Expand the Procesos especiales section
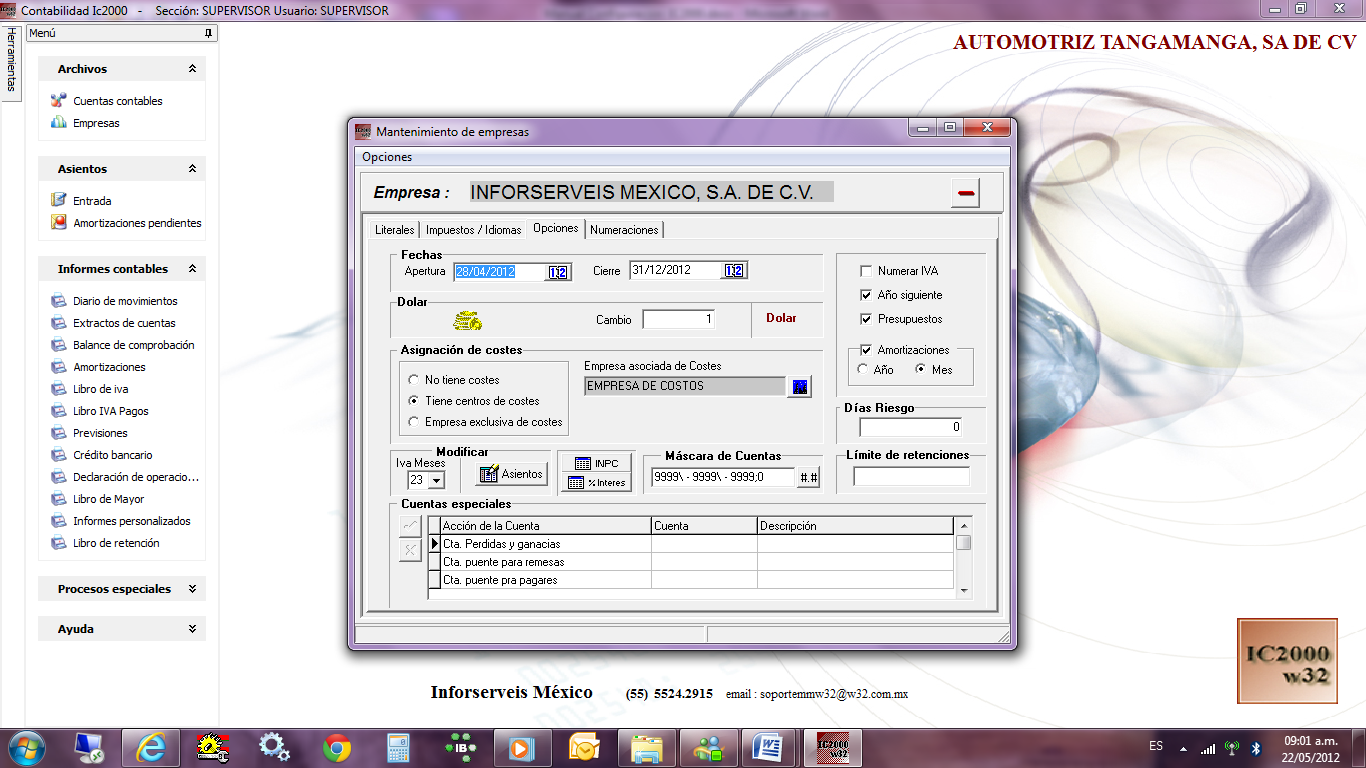Image resolution: width=1366 pixels, height=768 pixels. point(192,589)
